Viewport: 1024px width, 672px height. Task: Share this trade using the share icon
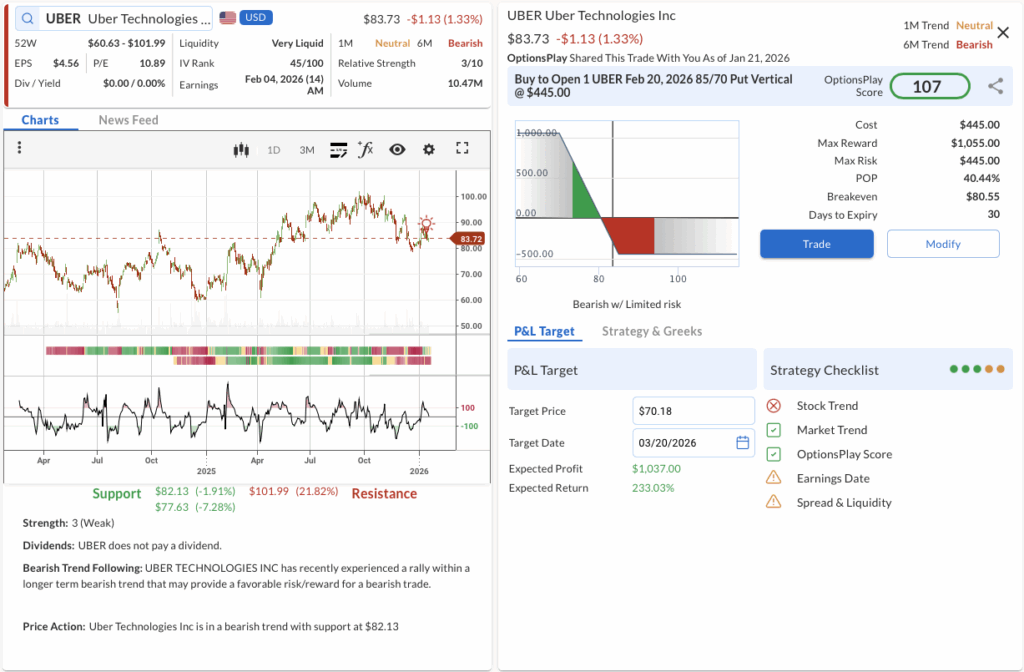click(995, 87)
